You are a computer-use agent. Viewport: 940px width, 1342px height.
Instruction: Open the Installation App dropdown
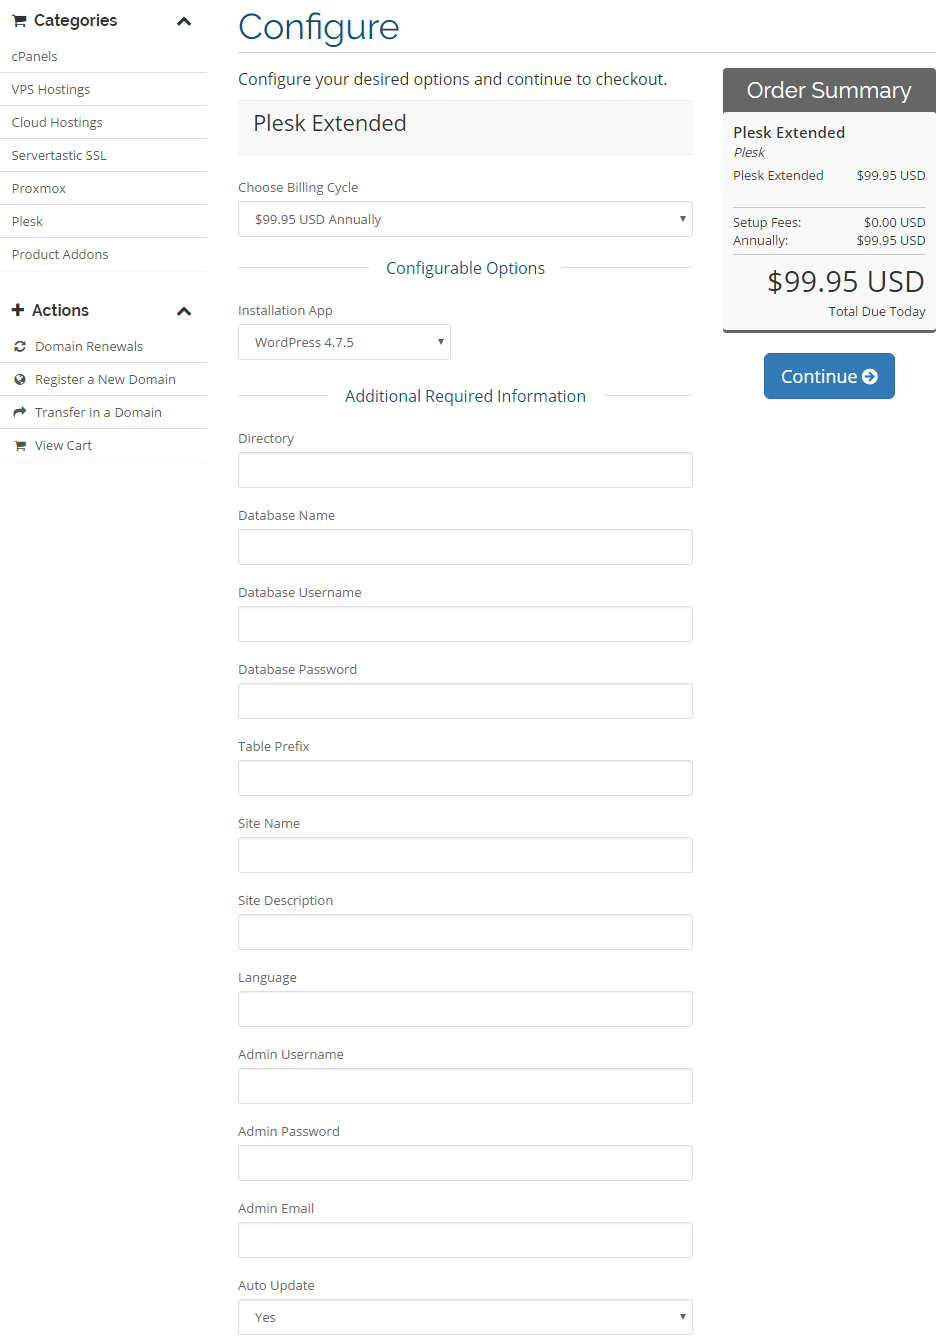click(x=344, y=342)
